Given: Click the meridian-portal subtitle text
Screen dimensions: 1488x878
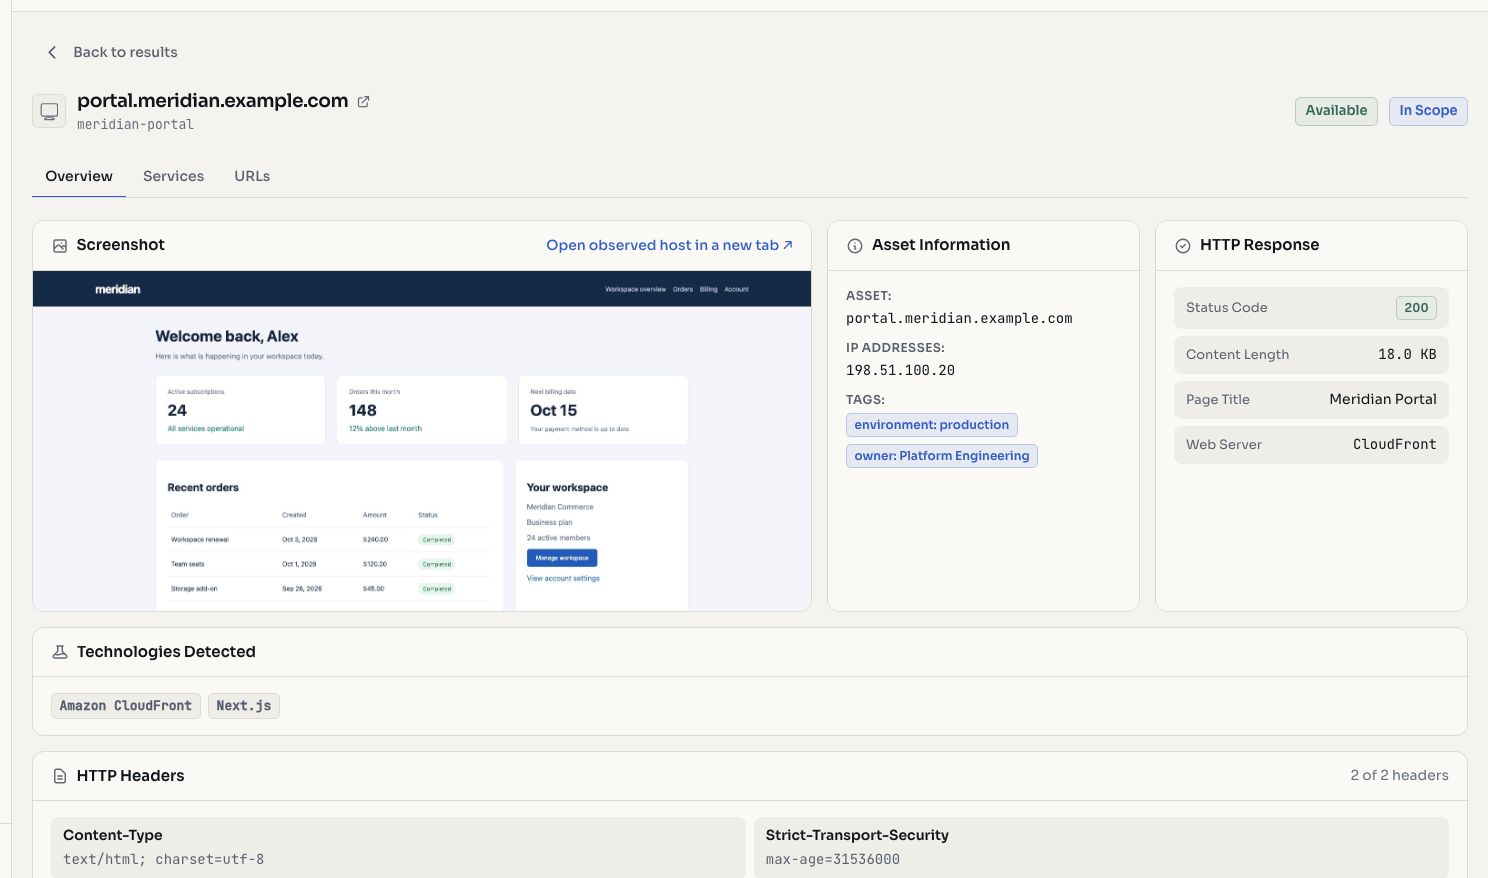Looking at the screenshot, I should point(135,125).
